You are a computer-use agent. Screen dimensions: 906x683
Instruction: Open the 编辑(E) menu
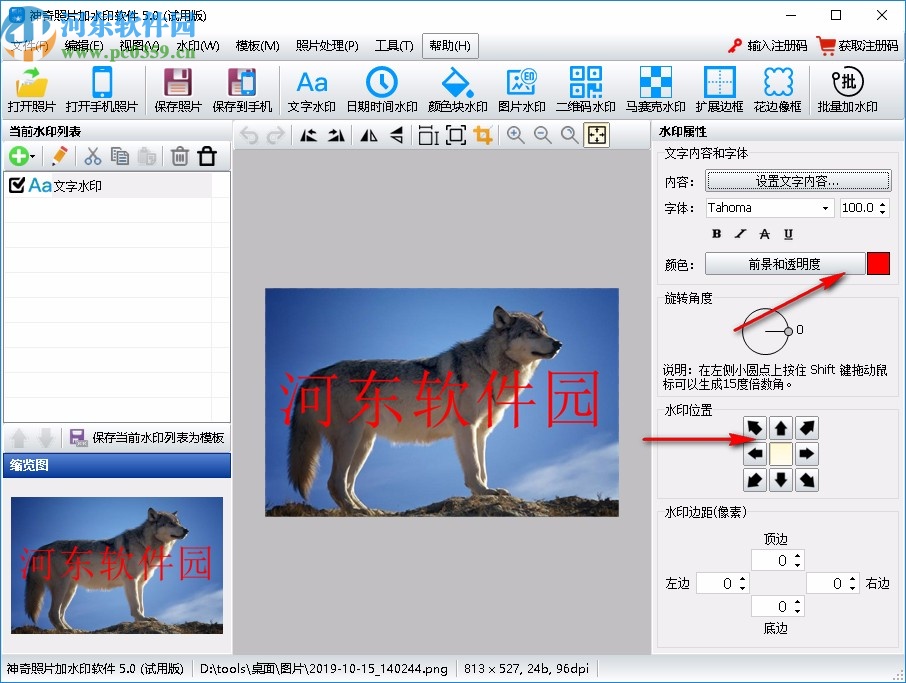(84, 46)
